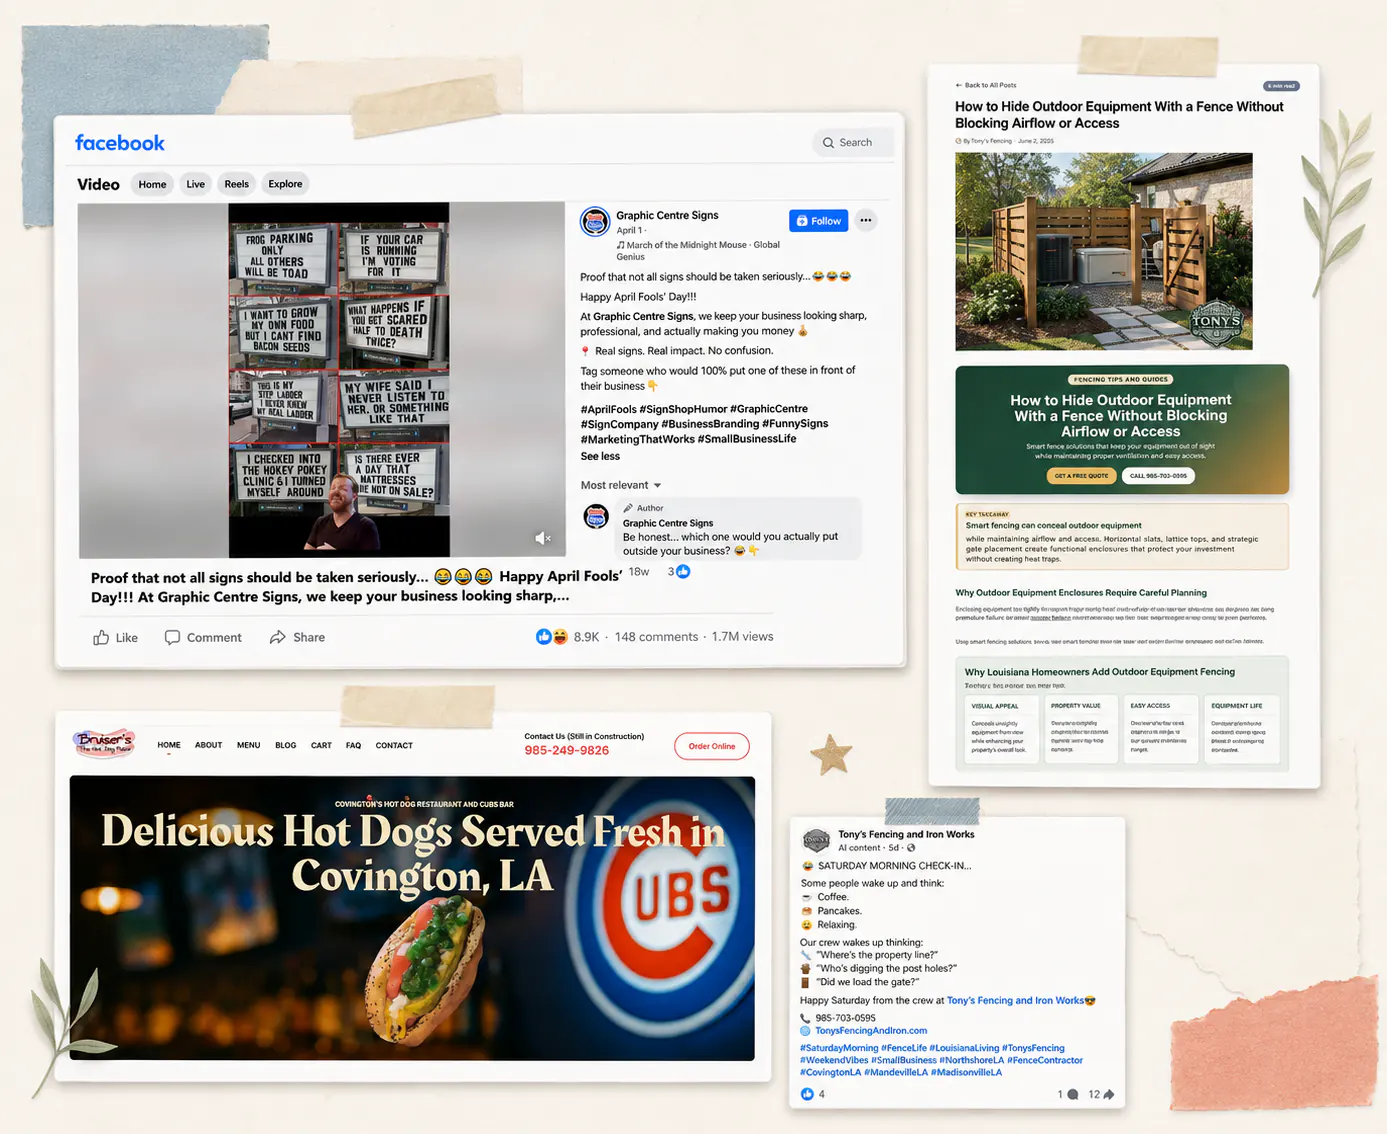The height and width of the screenshot is (1134, 1387).
Task: Open the three-dot post options menu
Action: tap(866, 221)
